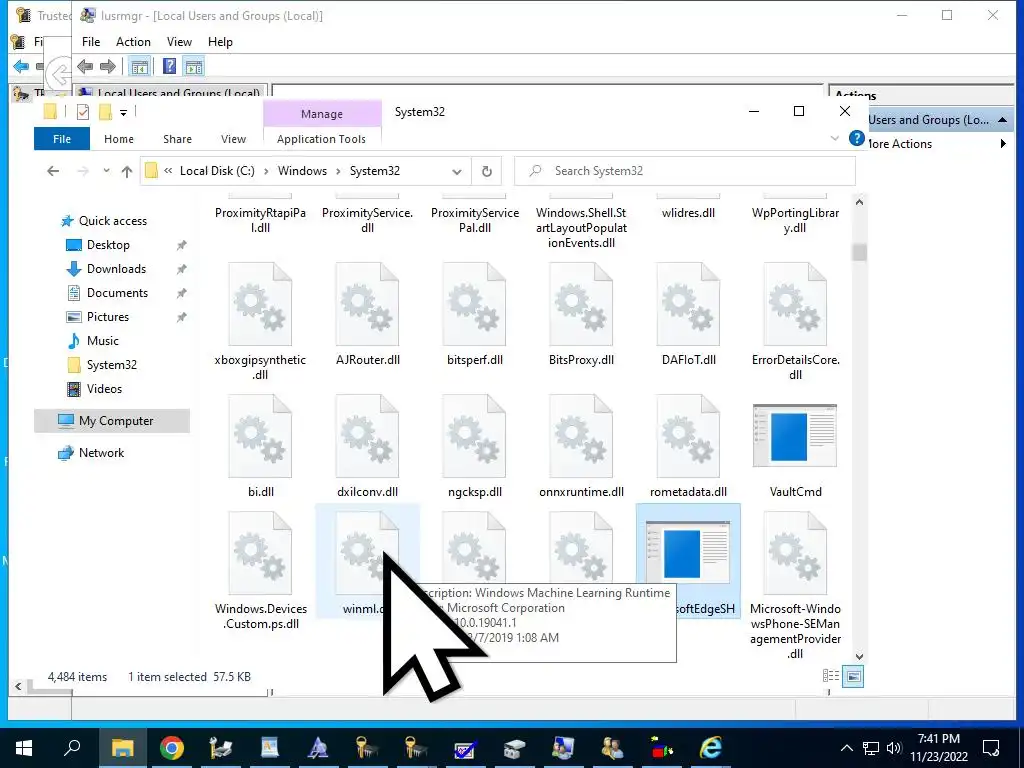Open the Action Center notifications icon

(991, 748)
